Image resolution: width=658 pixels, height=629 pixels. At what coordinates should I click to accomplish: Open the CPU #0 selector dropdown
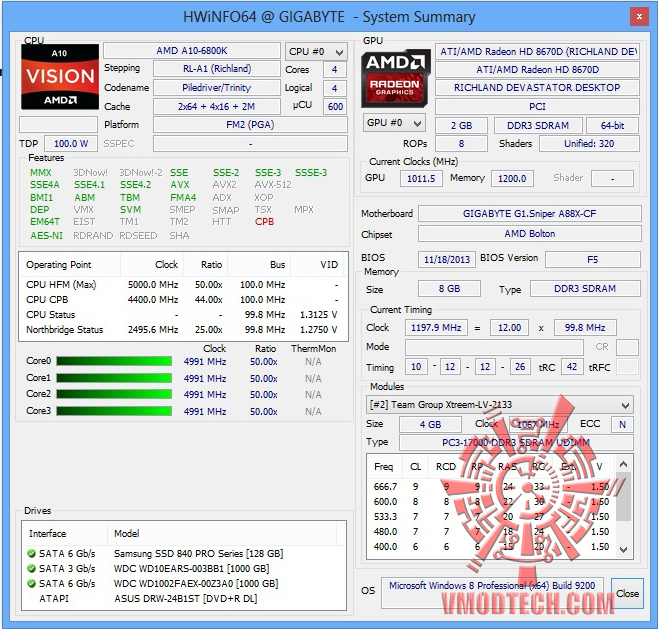click(316, 52)
